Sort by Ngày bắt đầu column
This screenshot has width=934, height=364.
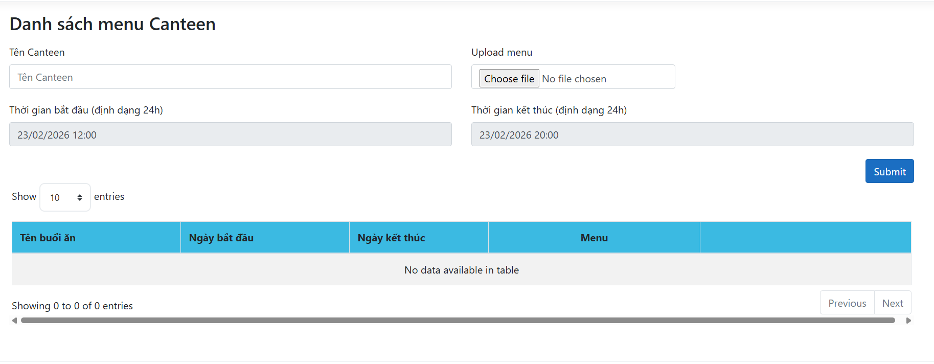(265, 238)
